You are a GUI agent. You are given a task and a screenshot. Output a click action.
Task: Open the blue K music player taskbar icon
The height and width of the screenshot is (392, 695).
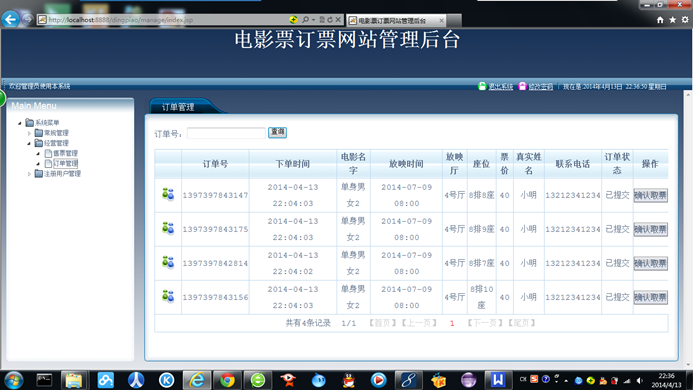coord(167,380)
